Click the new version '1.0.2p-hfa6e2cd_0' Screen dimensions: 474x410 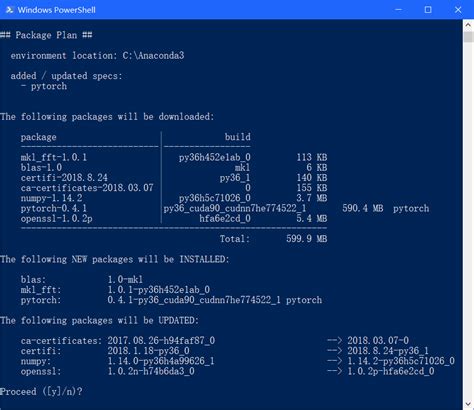click(391, 371)
